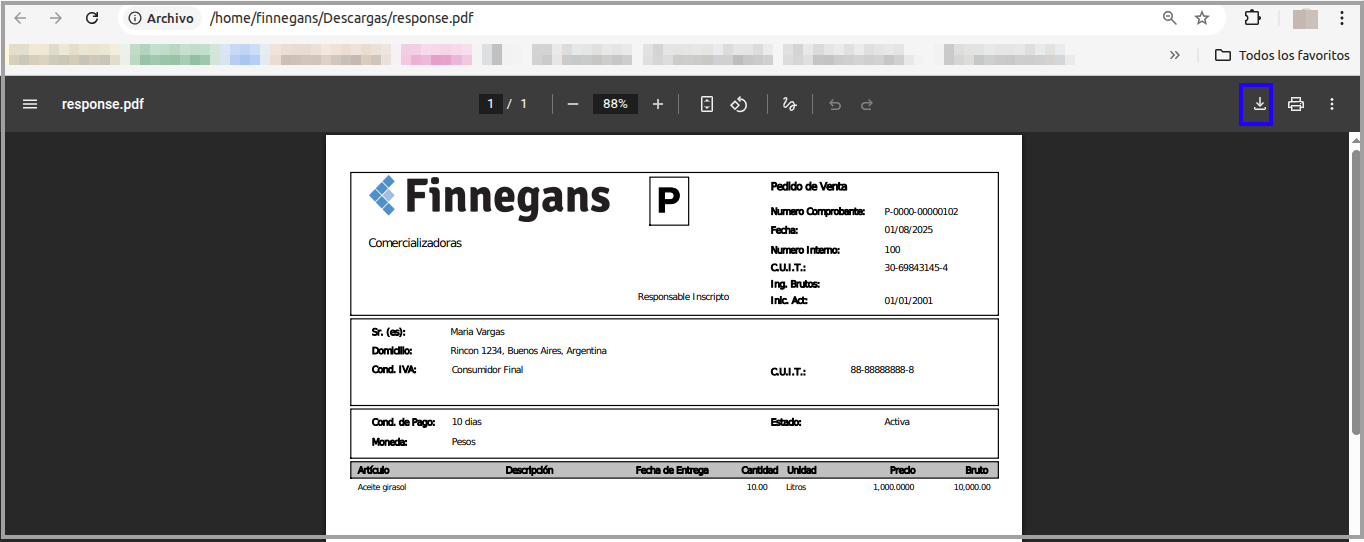Zoom out with the minus button
The height and width of the screenshot is (542, 1364).
tap(573, 104)
